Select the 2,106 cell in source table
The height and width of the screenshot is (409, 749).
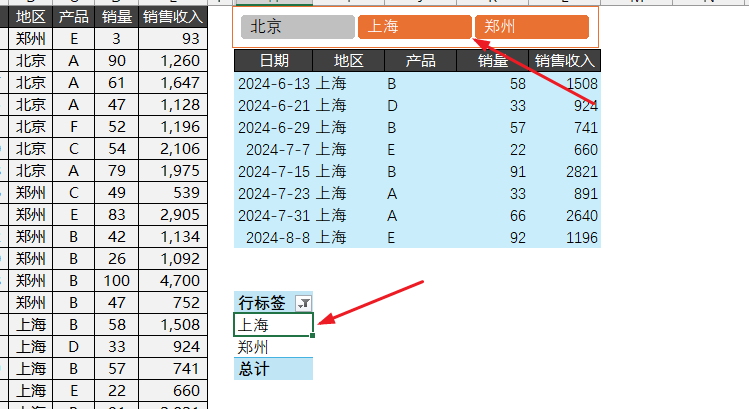pos(173,148)
